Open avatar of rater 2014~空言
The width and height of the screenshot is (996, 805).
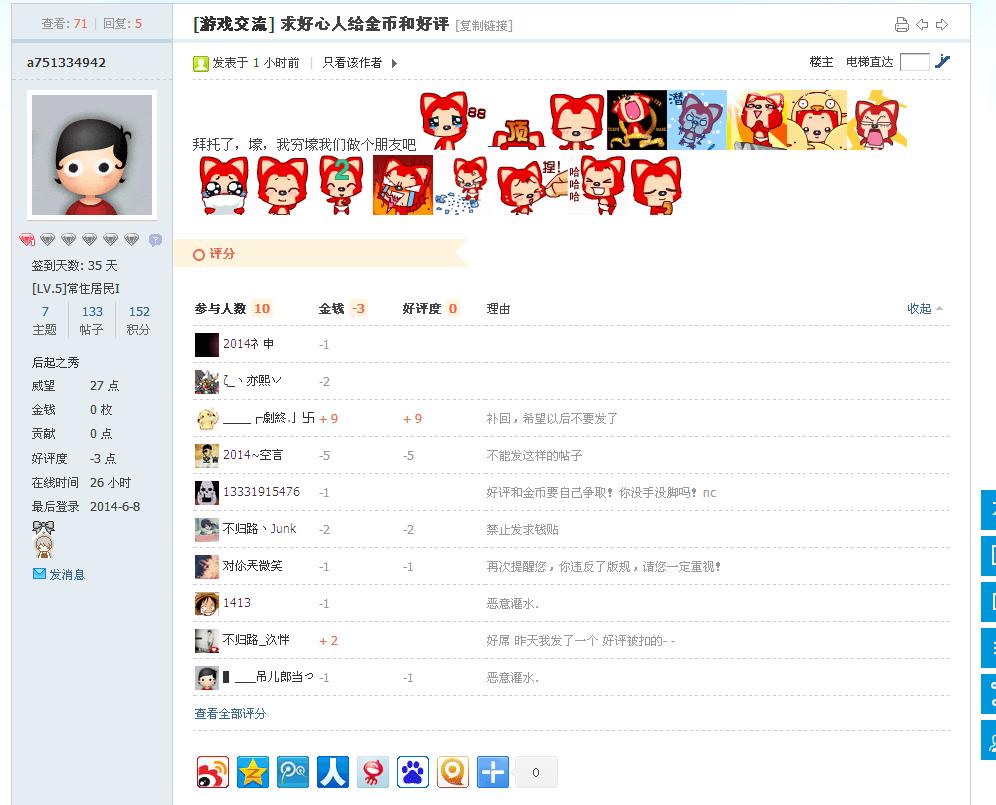pos(206,456)
